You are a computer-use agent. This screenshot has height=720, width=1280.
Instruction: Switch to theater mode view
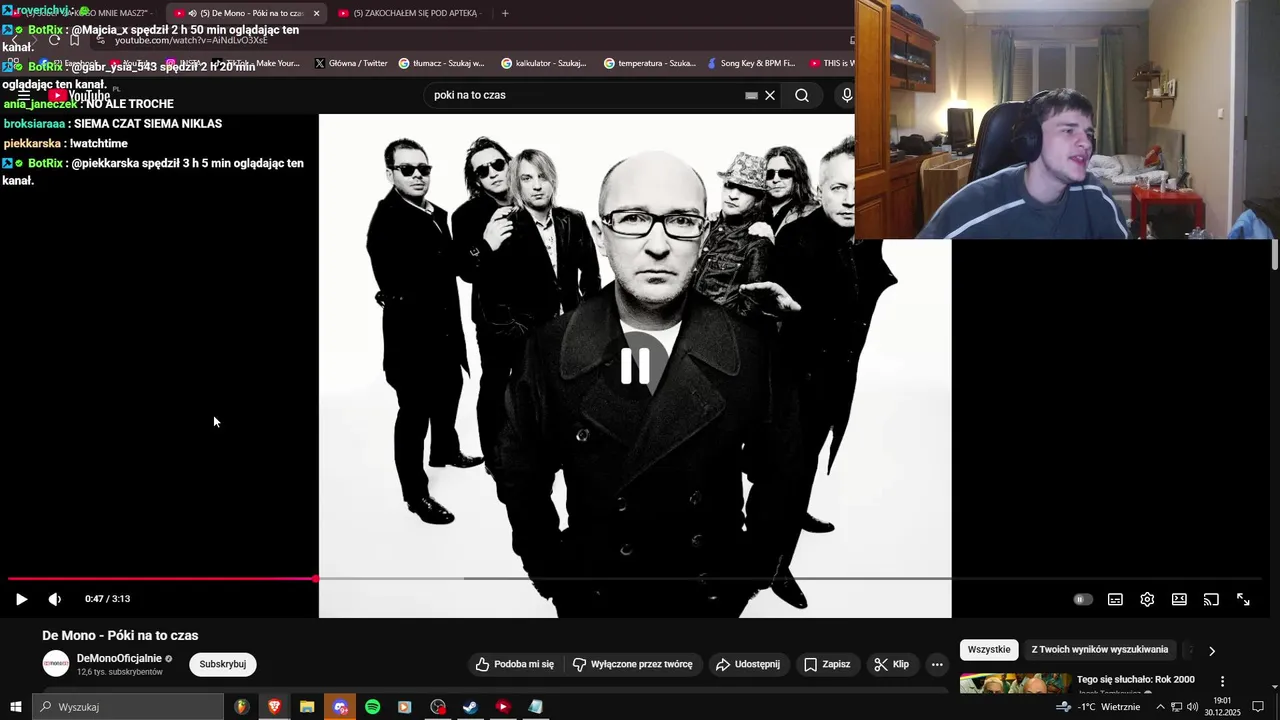coord(1179,599)
